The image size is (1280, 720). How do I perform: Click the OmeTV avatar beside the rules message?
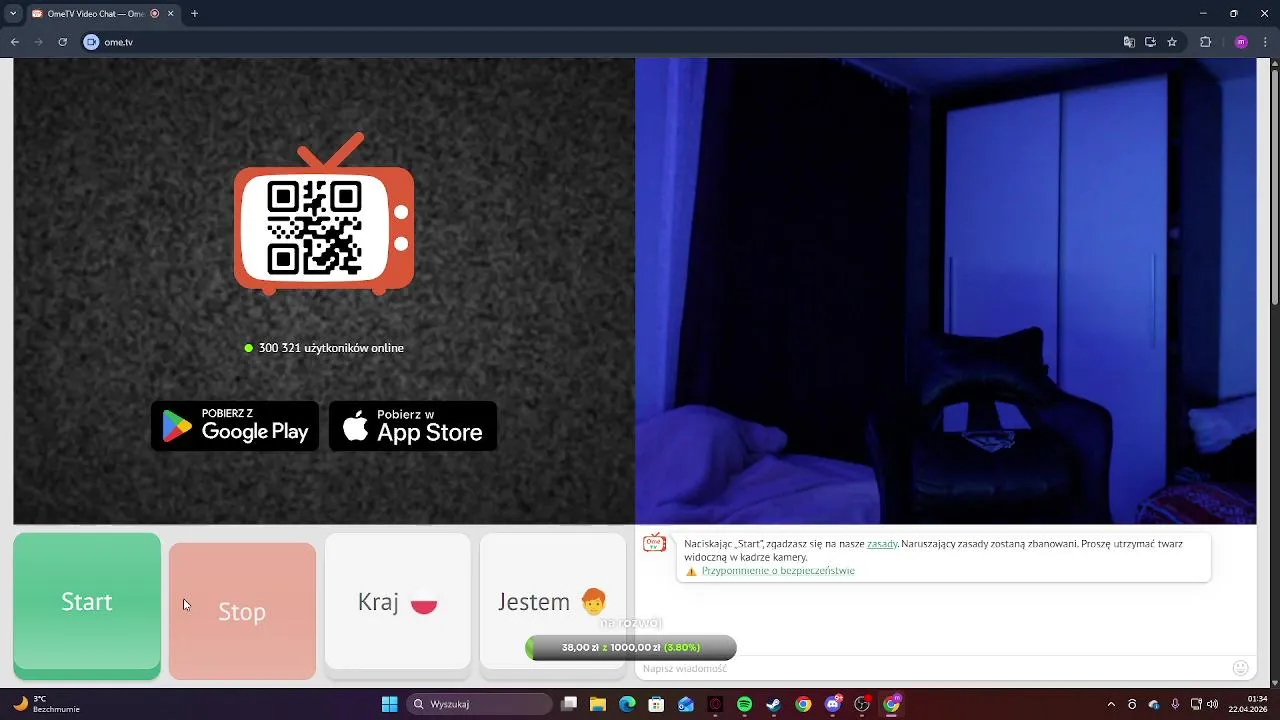[654, 542]
